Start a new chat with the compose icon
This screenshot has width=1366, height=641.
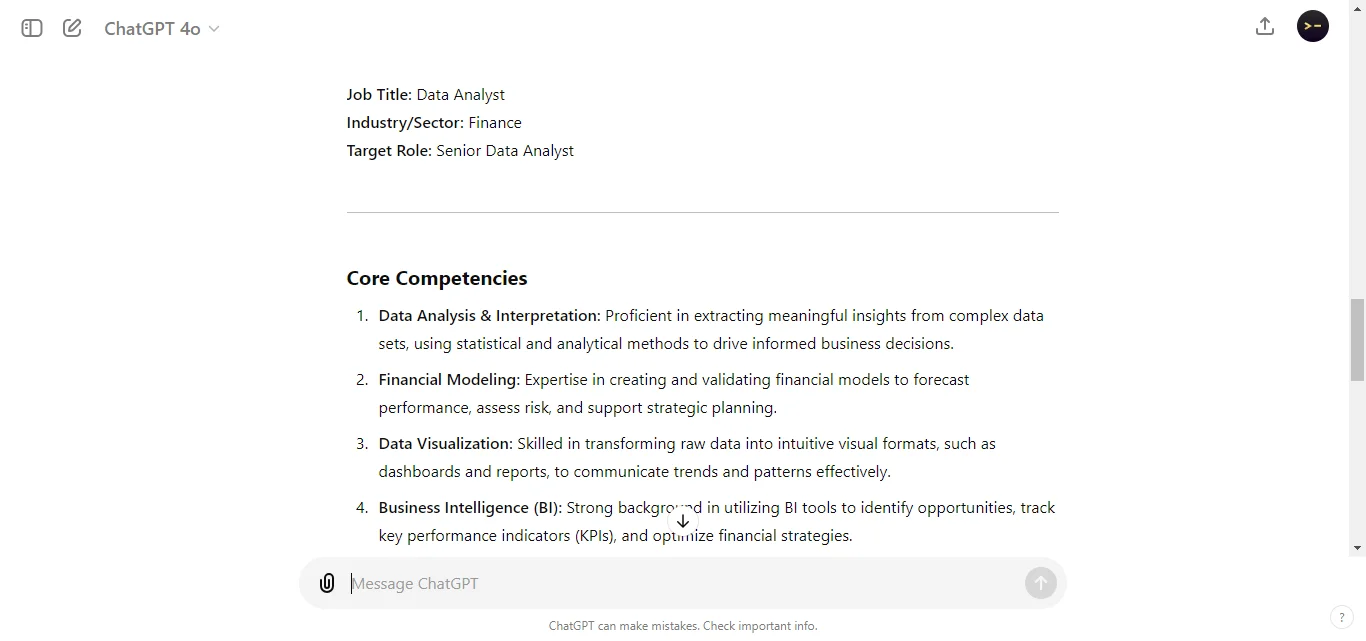point(72,28)
